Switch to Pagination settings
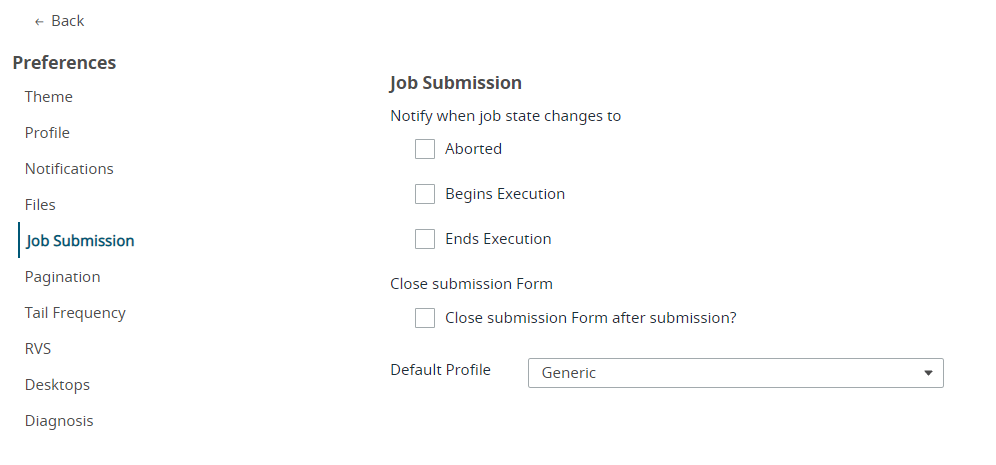Screen dimensions: 996x465 click(62, 277)
